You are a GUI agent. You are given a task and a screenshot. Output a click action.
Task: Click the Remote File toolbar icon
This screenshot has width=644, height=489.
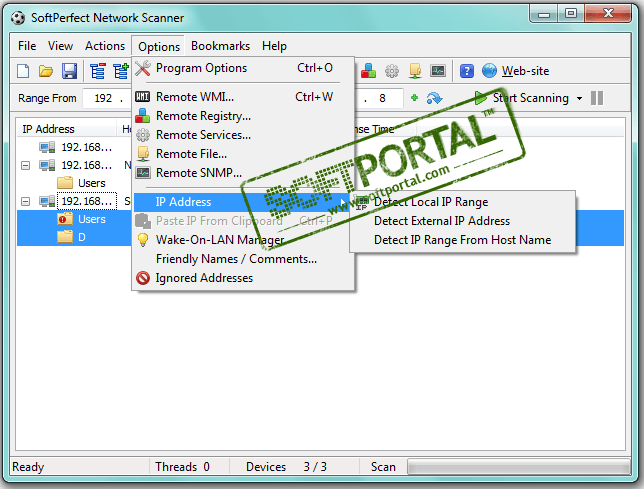415,71
